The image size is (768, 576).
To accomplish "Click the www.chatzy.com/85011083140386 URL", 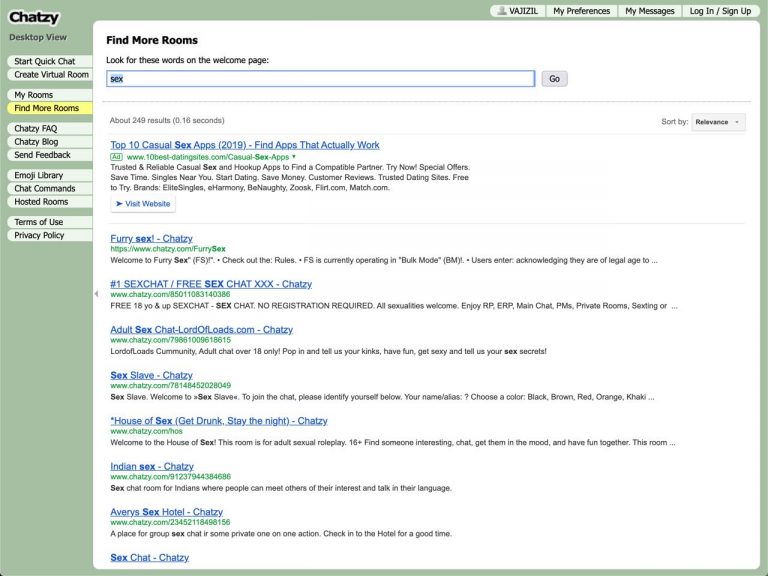I will (170, 294).
